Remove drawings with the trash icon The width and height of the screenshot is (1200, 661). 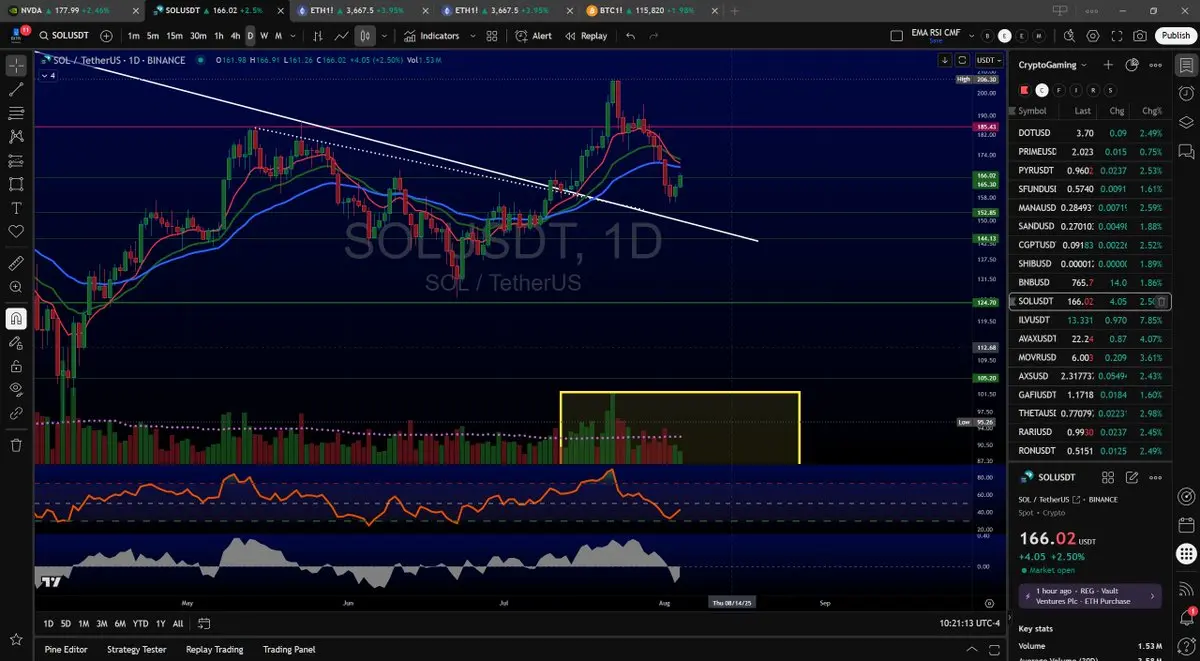pyautogui.click(x=16, y=445)
